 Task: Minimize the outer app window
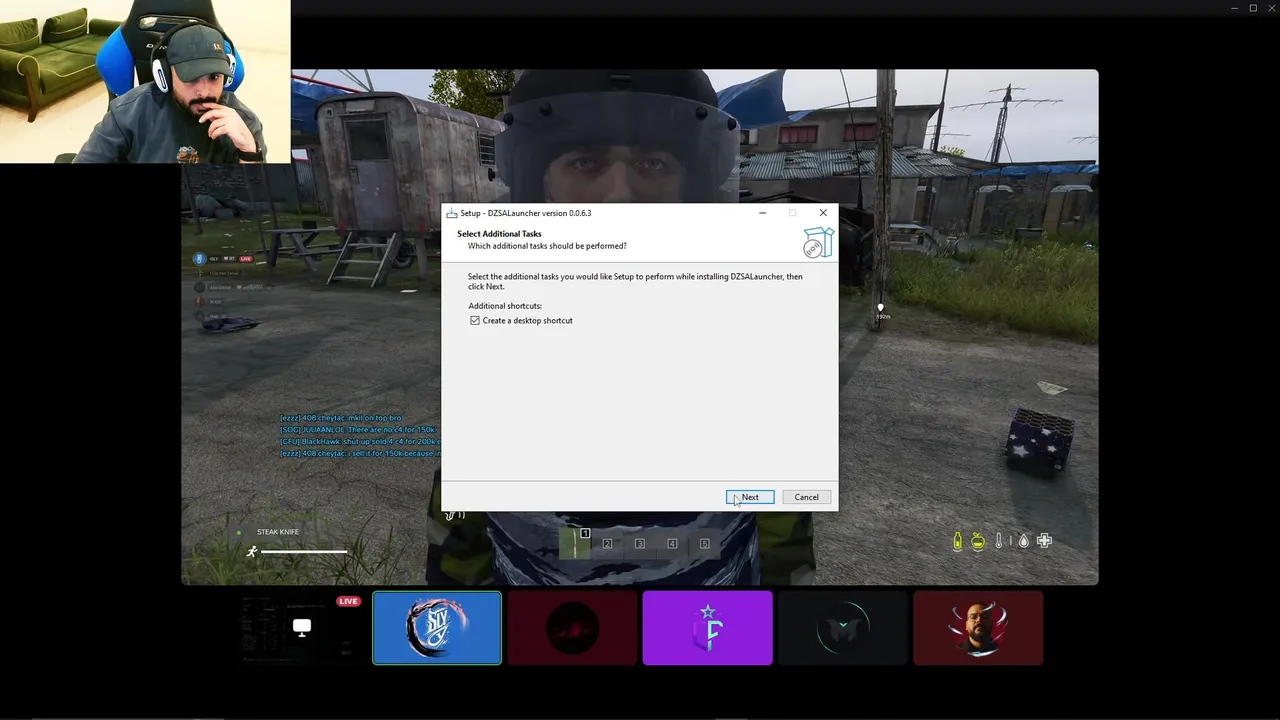click(1235, 8)
